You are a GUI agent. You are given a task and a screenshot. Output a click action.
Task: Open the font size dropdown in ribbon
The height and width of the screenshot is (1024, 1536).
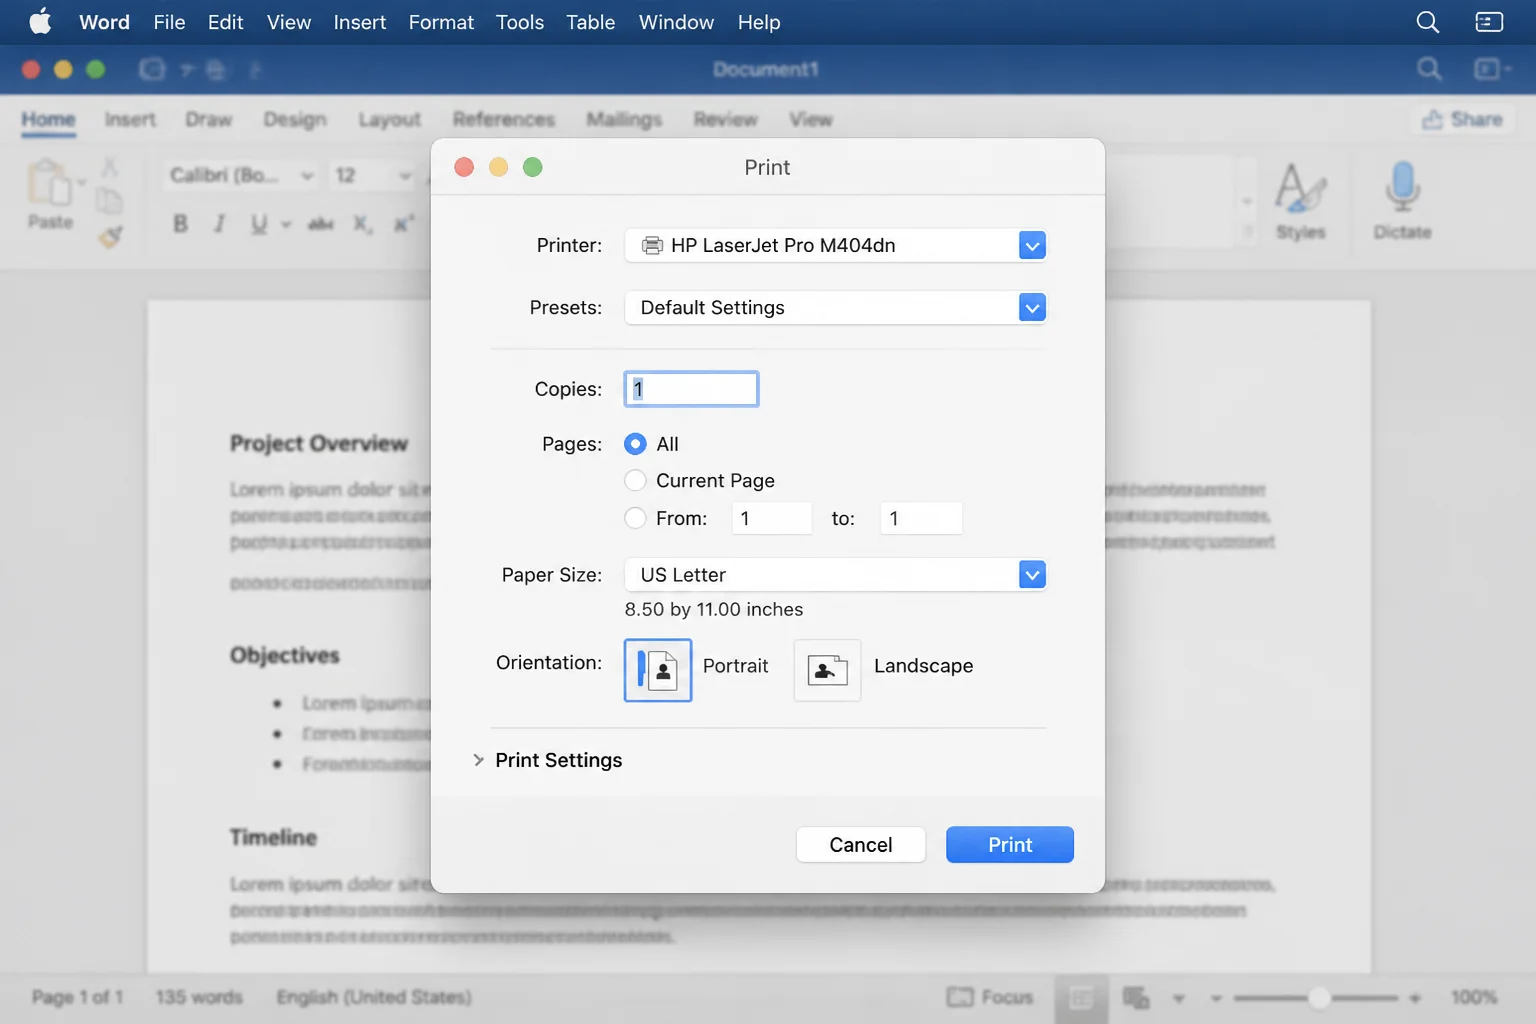click(405, 176)
